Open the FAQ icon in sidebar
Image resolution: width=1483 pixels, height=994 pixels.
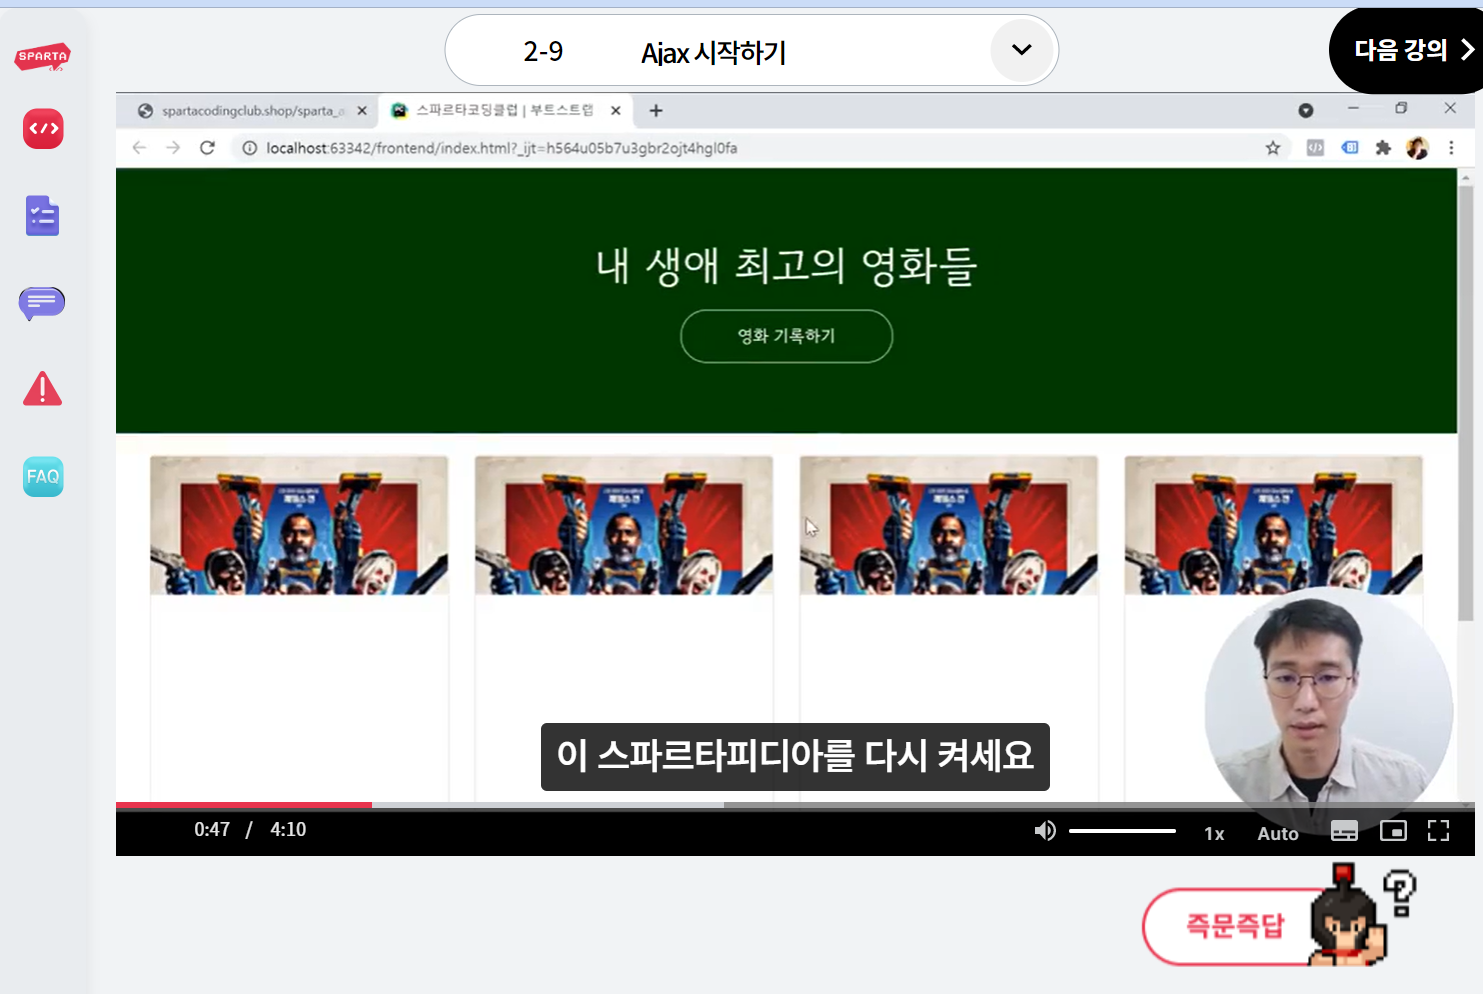coord(43,476)
